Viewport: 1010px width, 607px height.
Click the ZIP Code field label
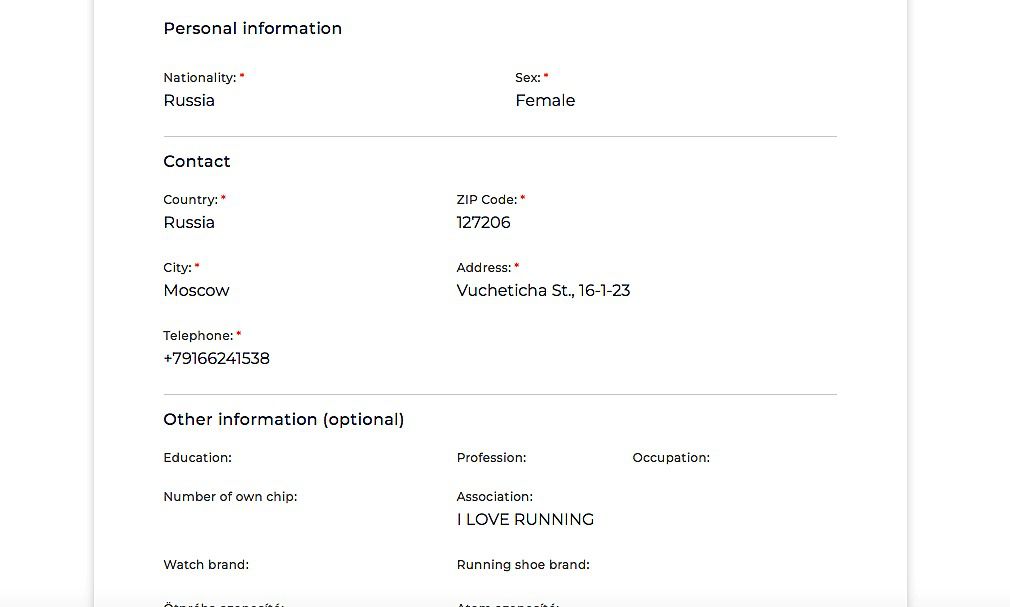click(x=487, y=200)
